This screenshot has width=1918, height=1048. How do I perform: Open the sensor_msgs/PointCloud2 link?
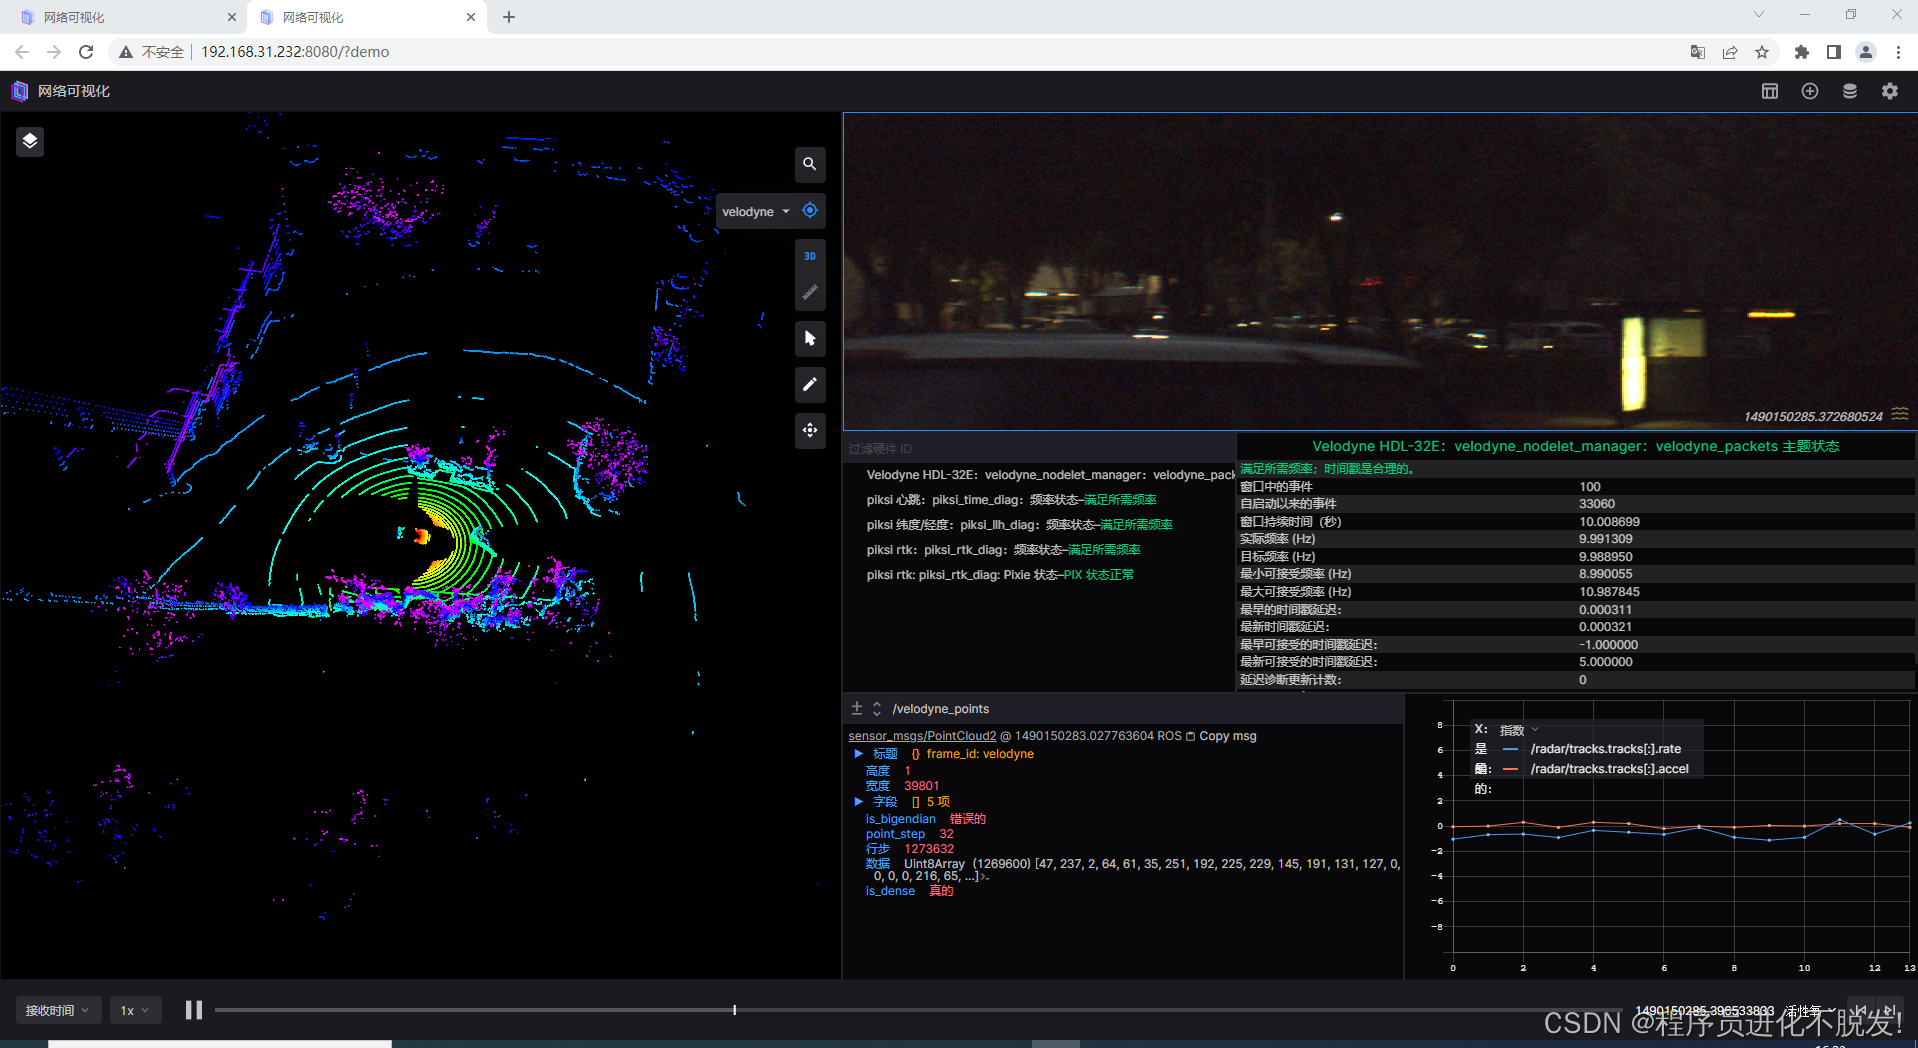[x=921, y=735]
